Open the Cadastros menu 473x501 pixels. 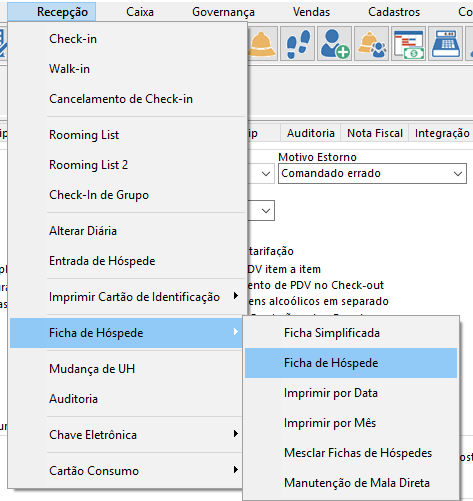(x=394, y=12)
